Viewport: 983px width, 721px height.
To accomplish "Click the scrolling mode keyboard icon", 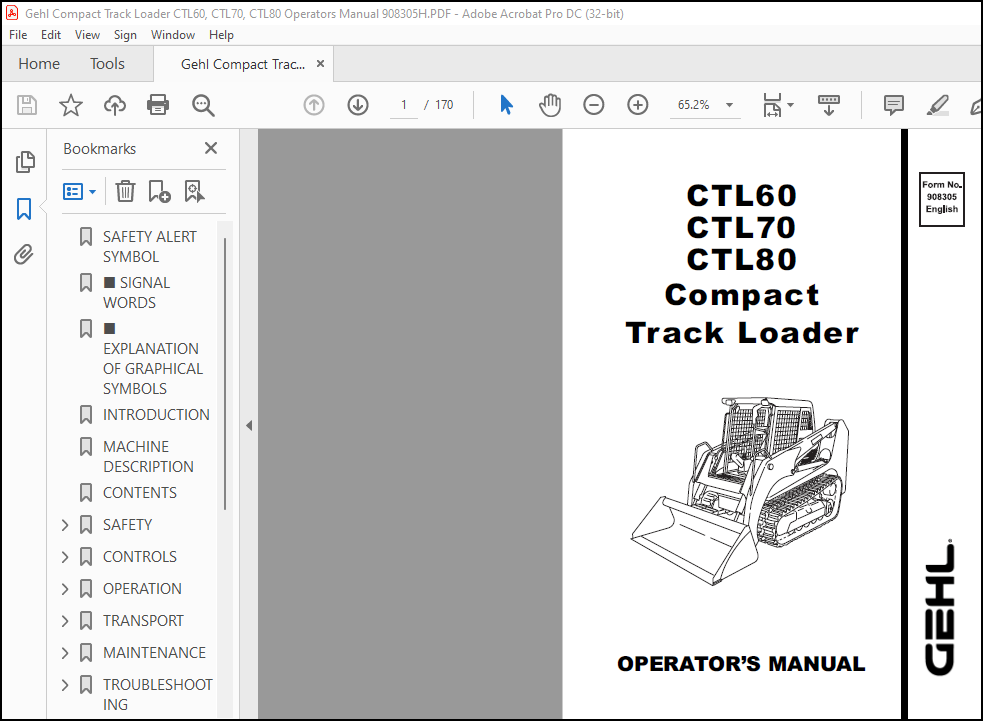I will tap(829, 105).
